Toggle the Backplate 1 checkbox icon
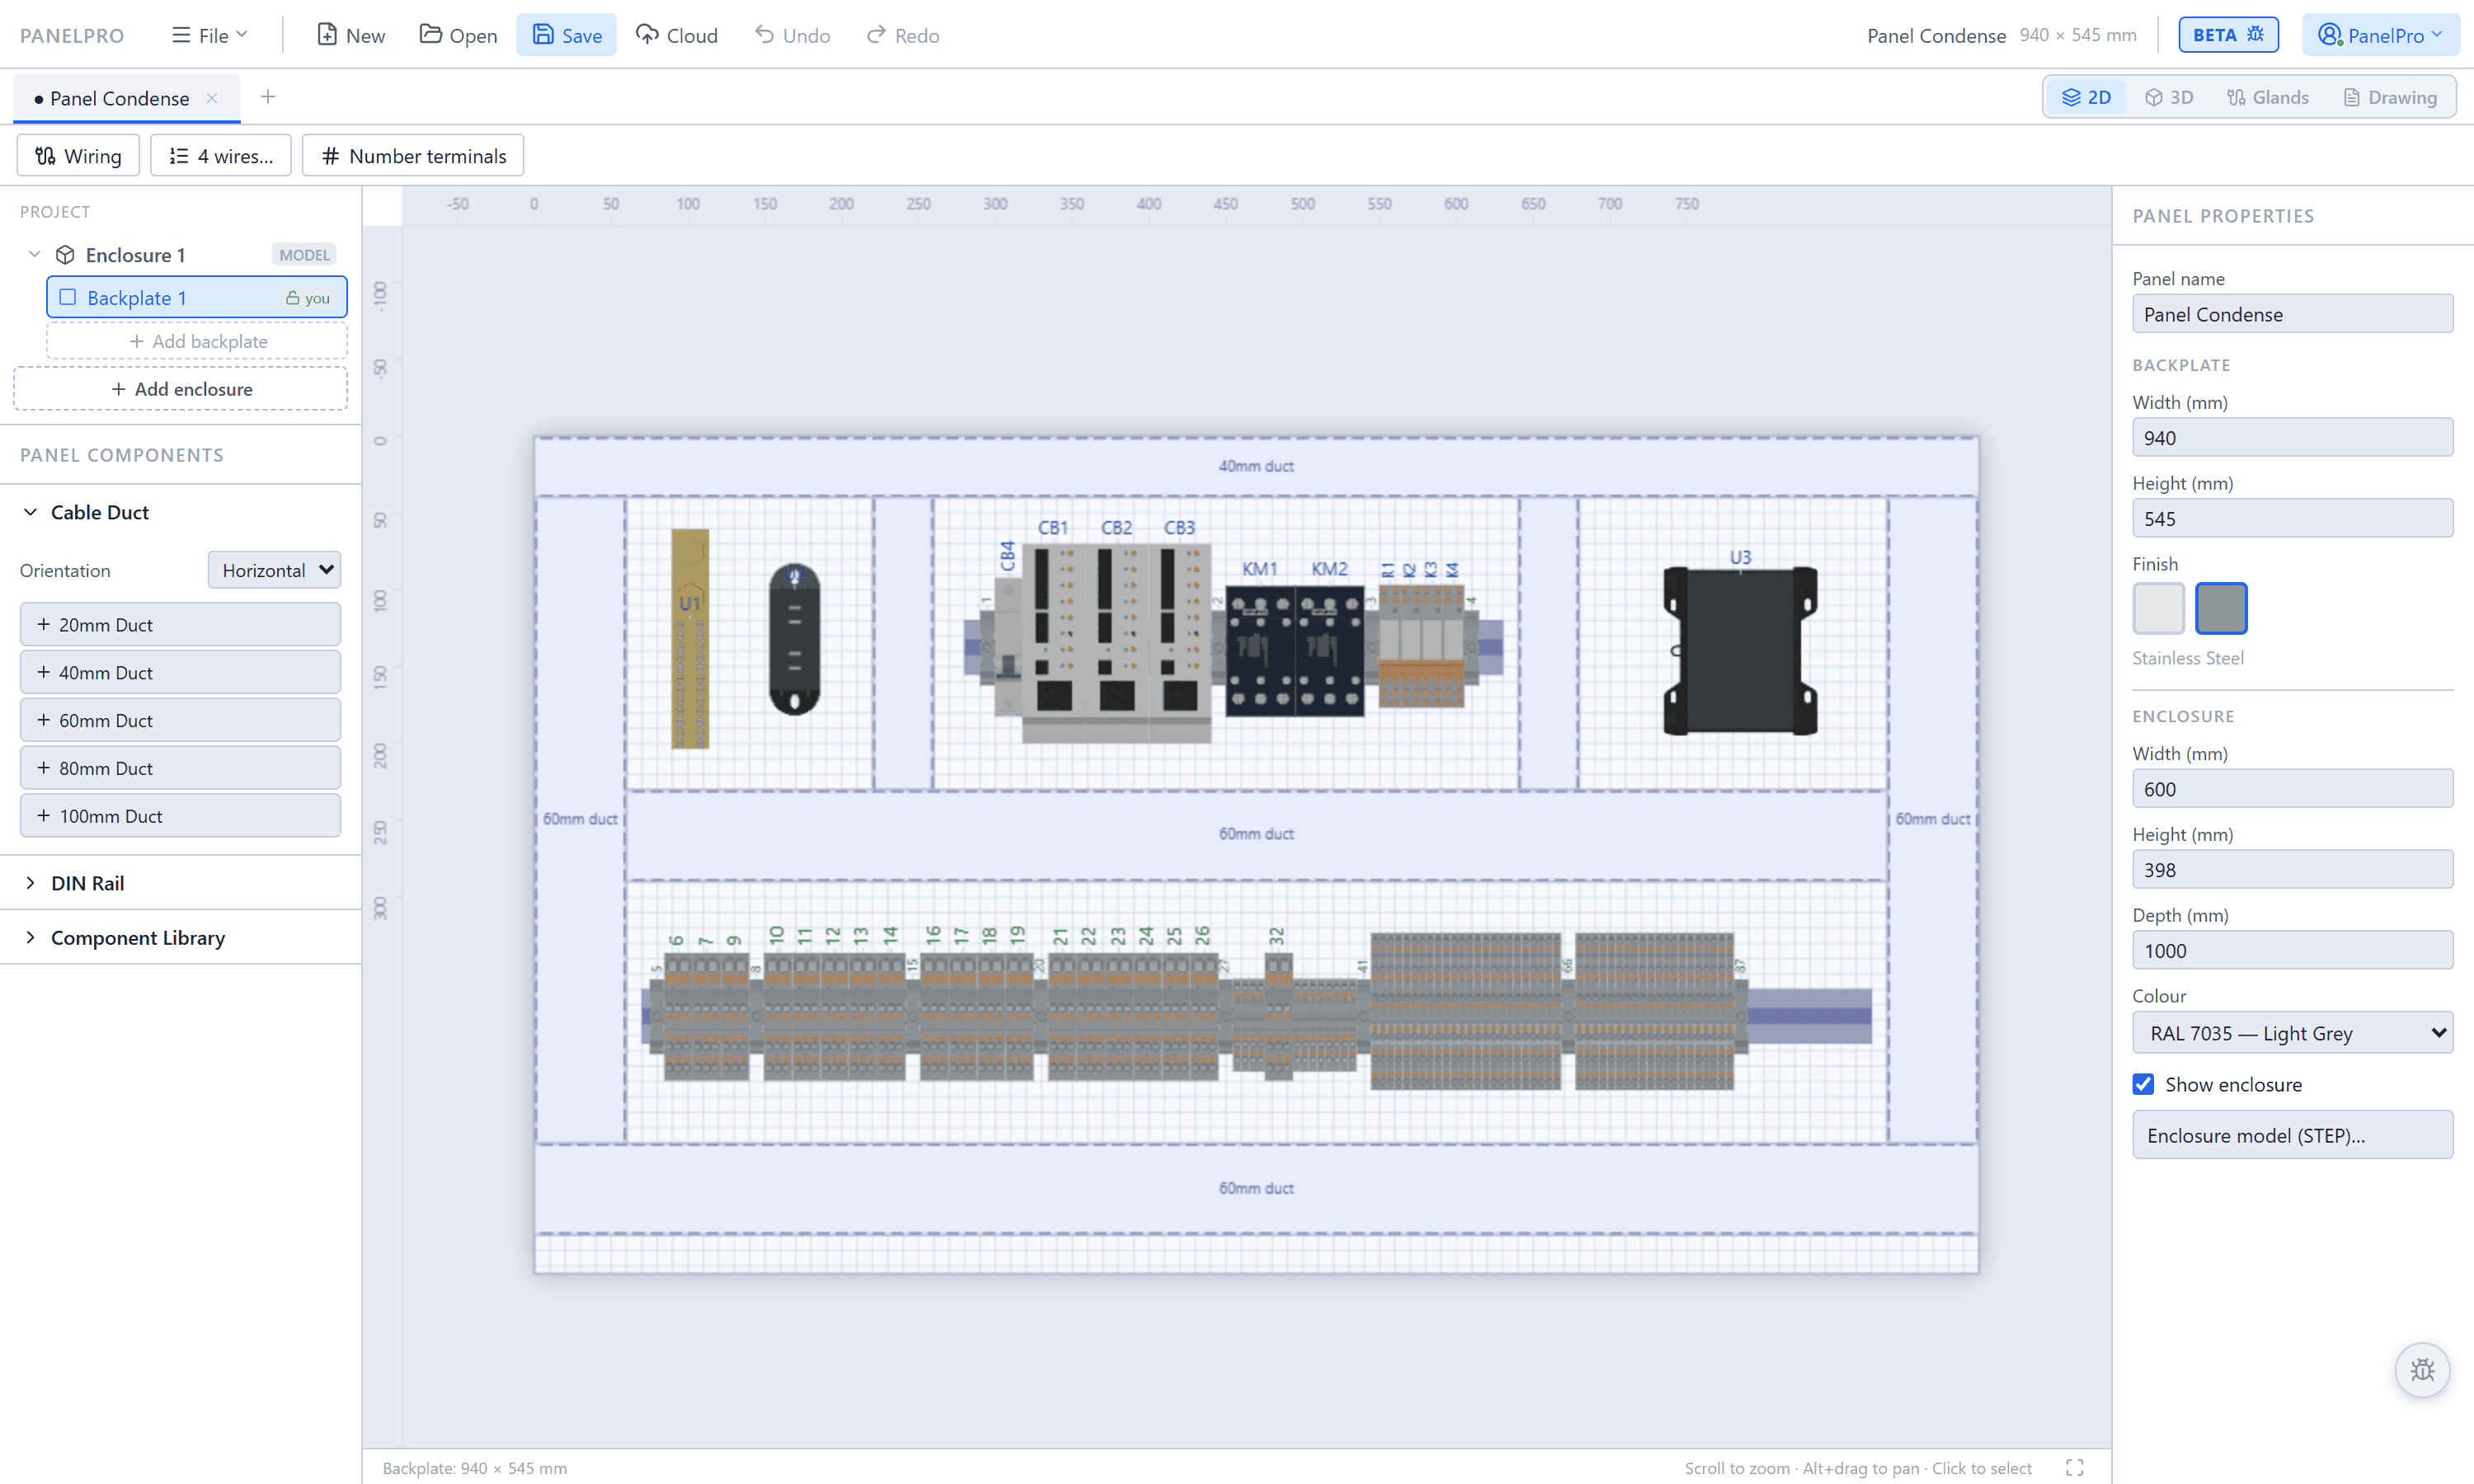The width and height of the screenshot is (2474, 1484). [x=68, y=297]
